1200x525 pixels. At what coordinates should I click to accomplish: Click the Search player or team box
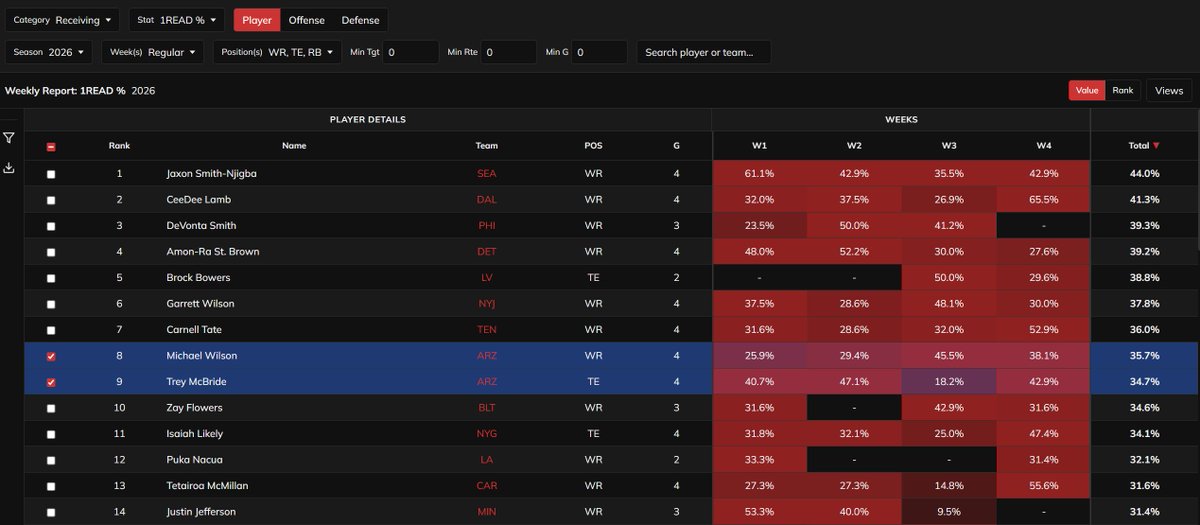[704, 52]
